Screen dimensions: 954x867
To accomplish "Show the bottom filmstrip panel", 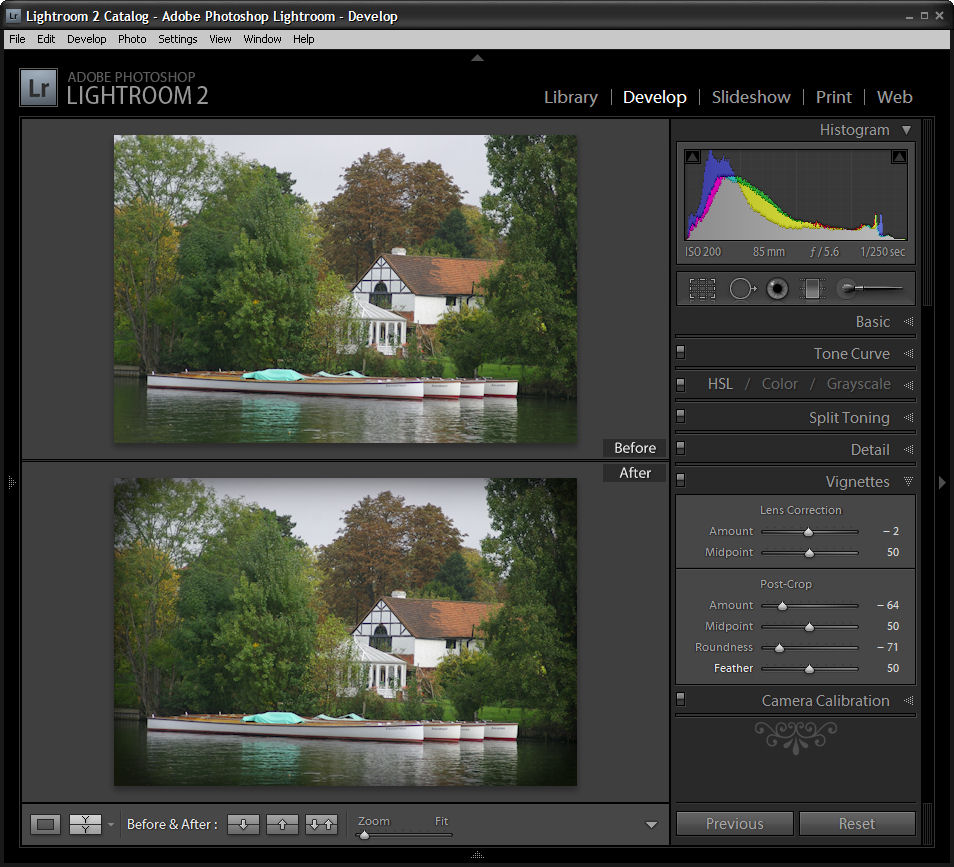I will click(x=478, y=854).
